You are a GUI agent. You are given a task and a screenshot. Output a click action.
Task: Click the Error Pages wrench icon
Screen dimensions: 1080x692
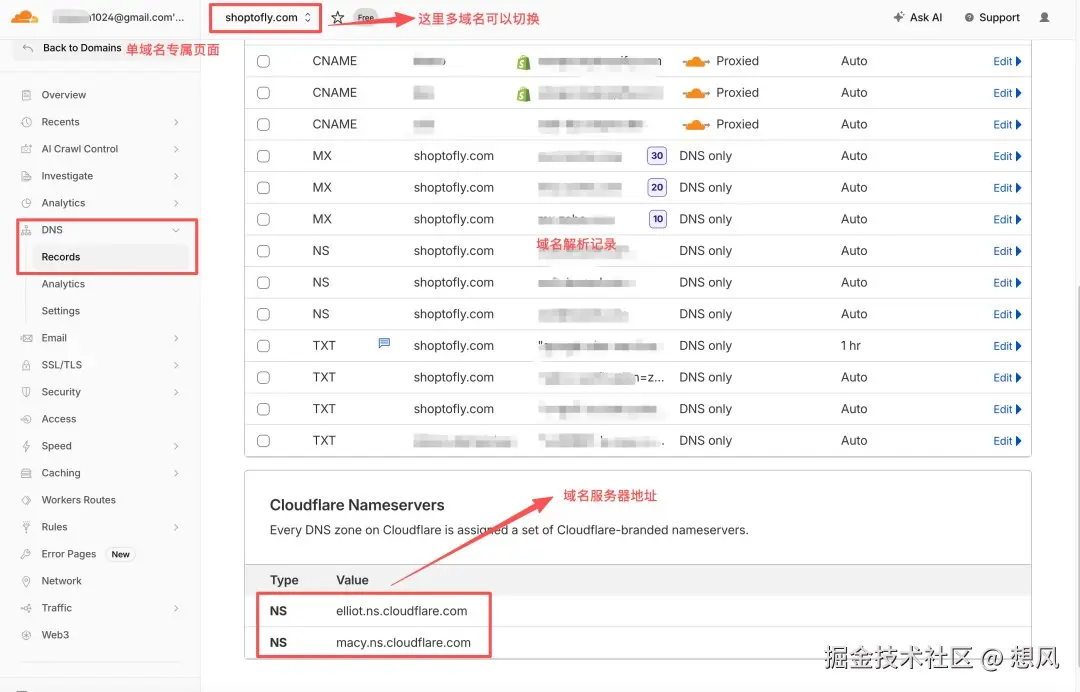coord(26,554)
